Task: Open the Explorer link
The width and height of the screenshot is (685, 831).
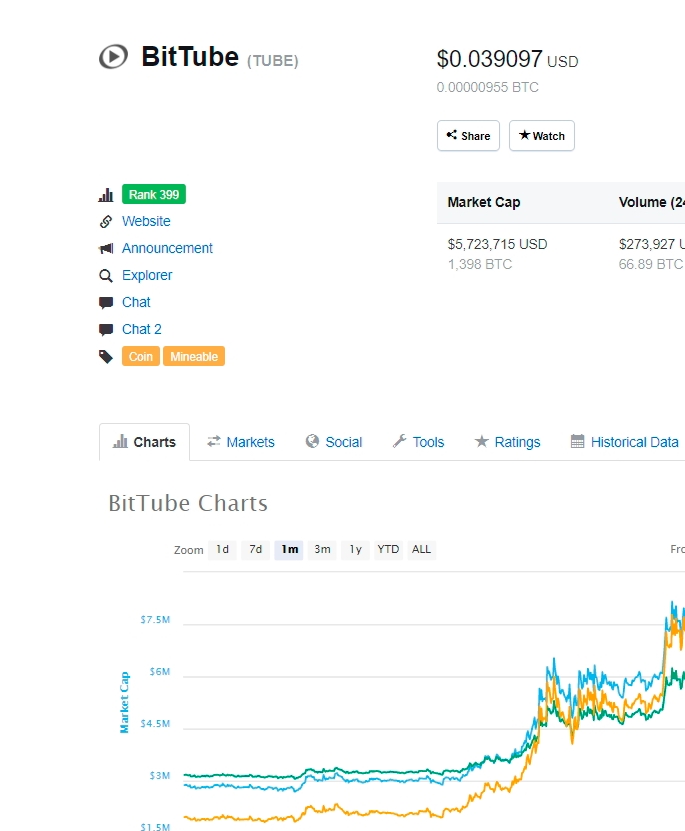Action: (147, 276)
